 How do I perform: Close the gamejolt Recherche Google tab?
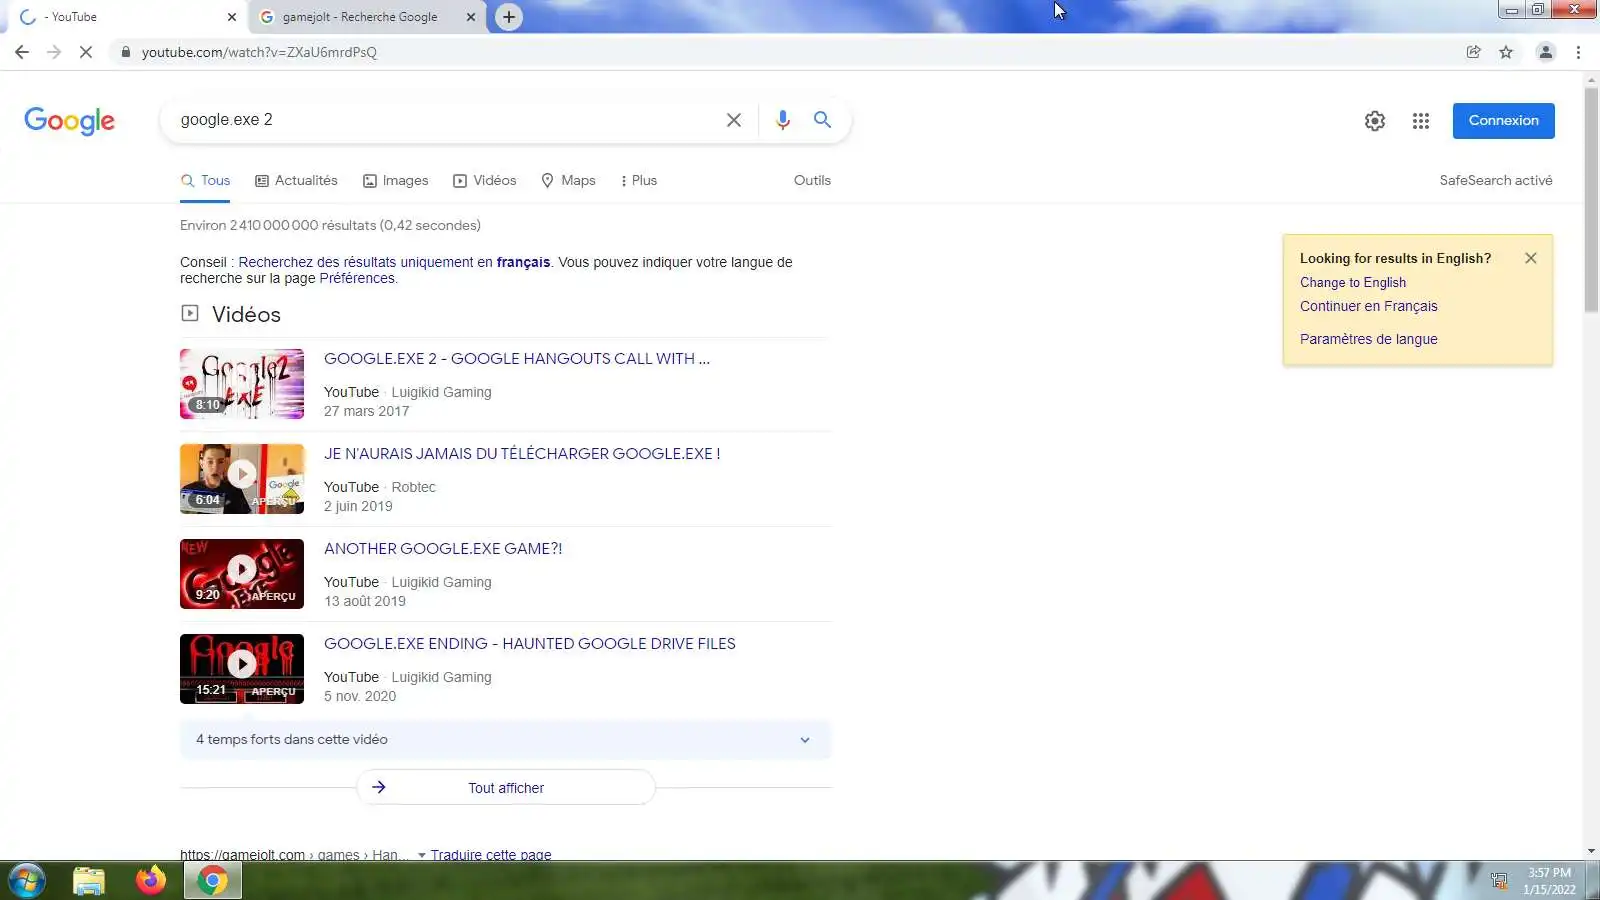pos(472,17)
